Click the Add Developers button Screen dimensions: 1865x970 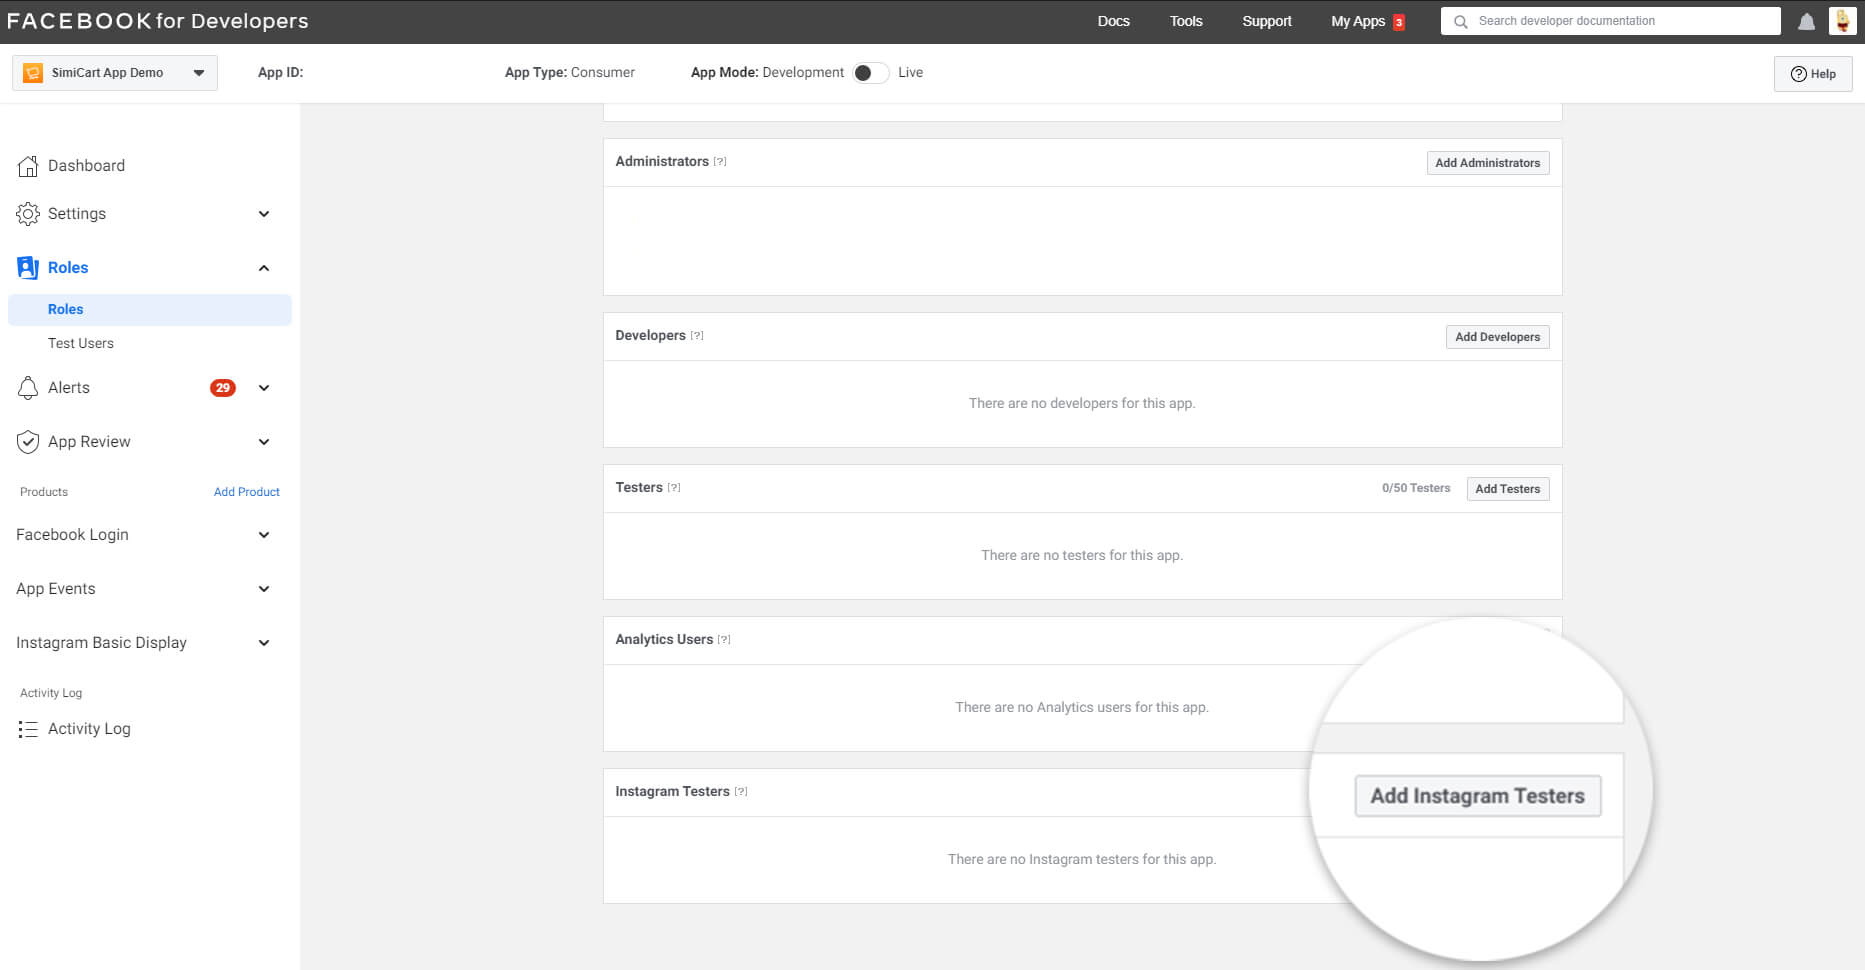tap(1497, 337)
